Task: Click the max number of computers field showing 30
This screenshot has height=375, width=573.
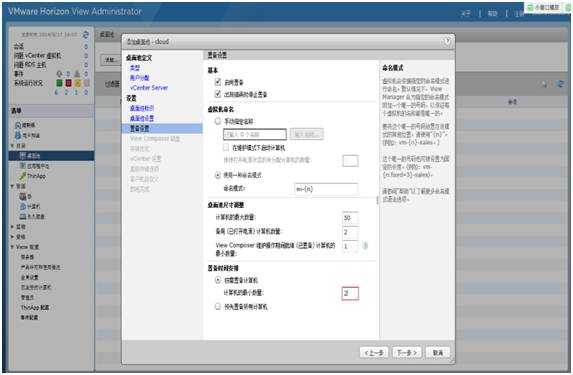Action: pyautogui.click(x=350, y=218)
